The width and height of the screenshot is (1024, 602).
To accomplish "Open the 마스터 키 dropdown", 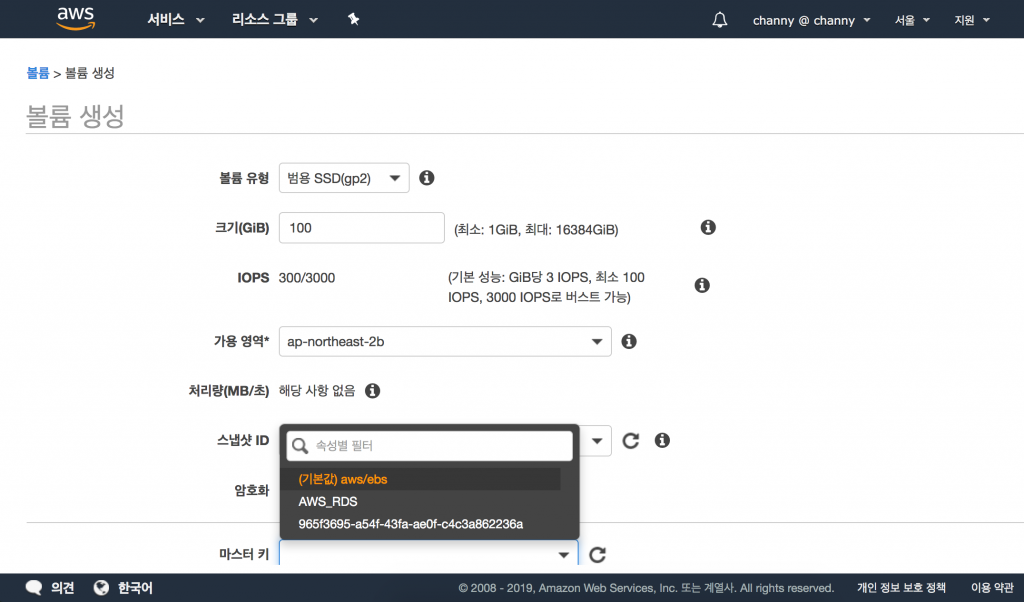I will 428,554.
